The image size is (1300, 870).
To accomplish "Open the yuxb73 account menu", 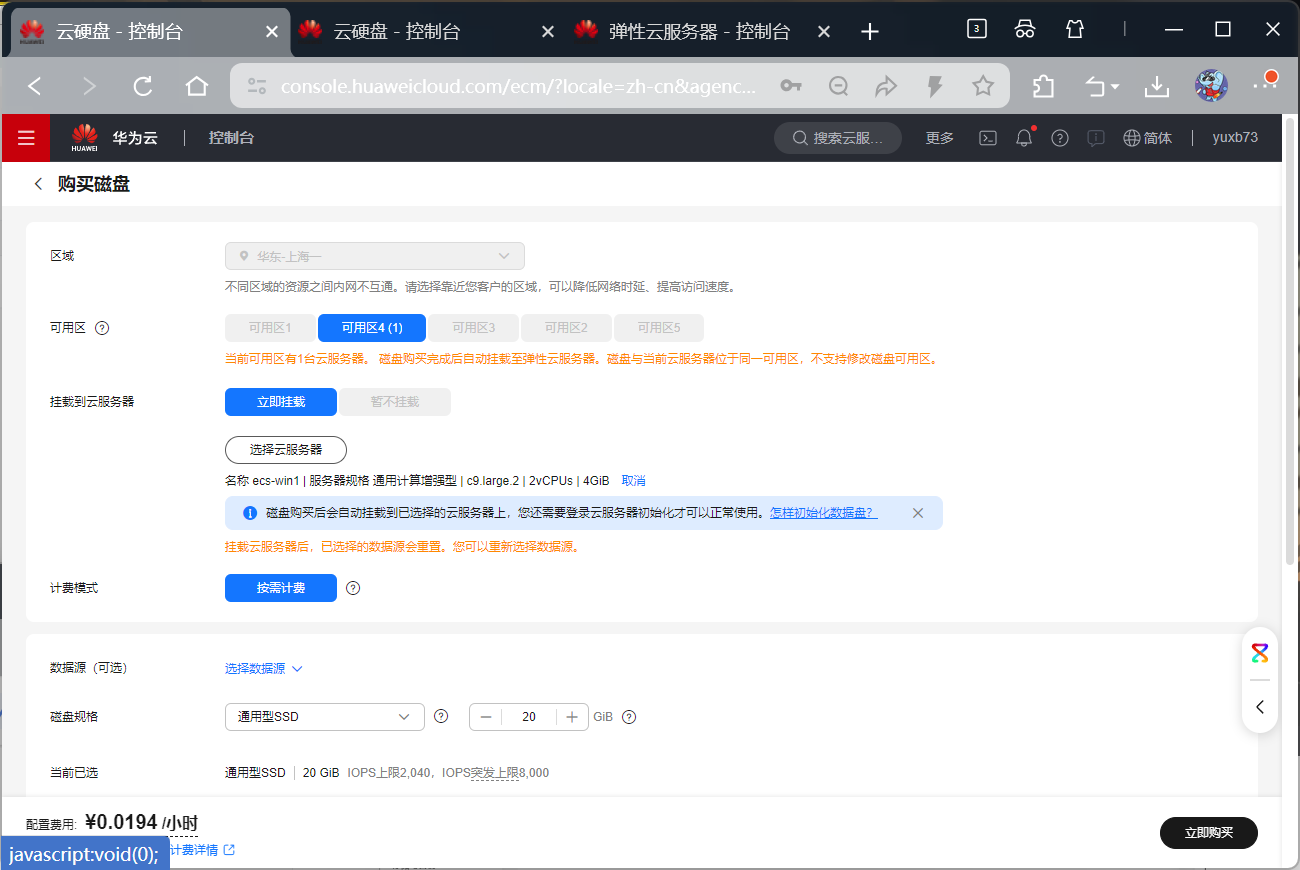I will coord(1235,138).
